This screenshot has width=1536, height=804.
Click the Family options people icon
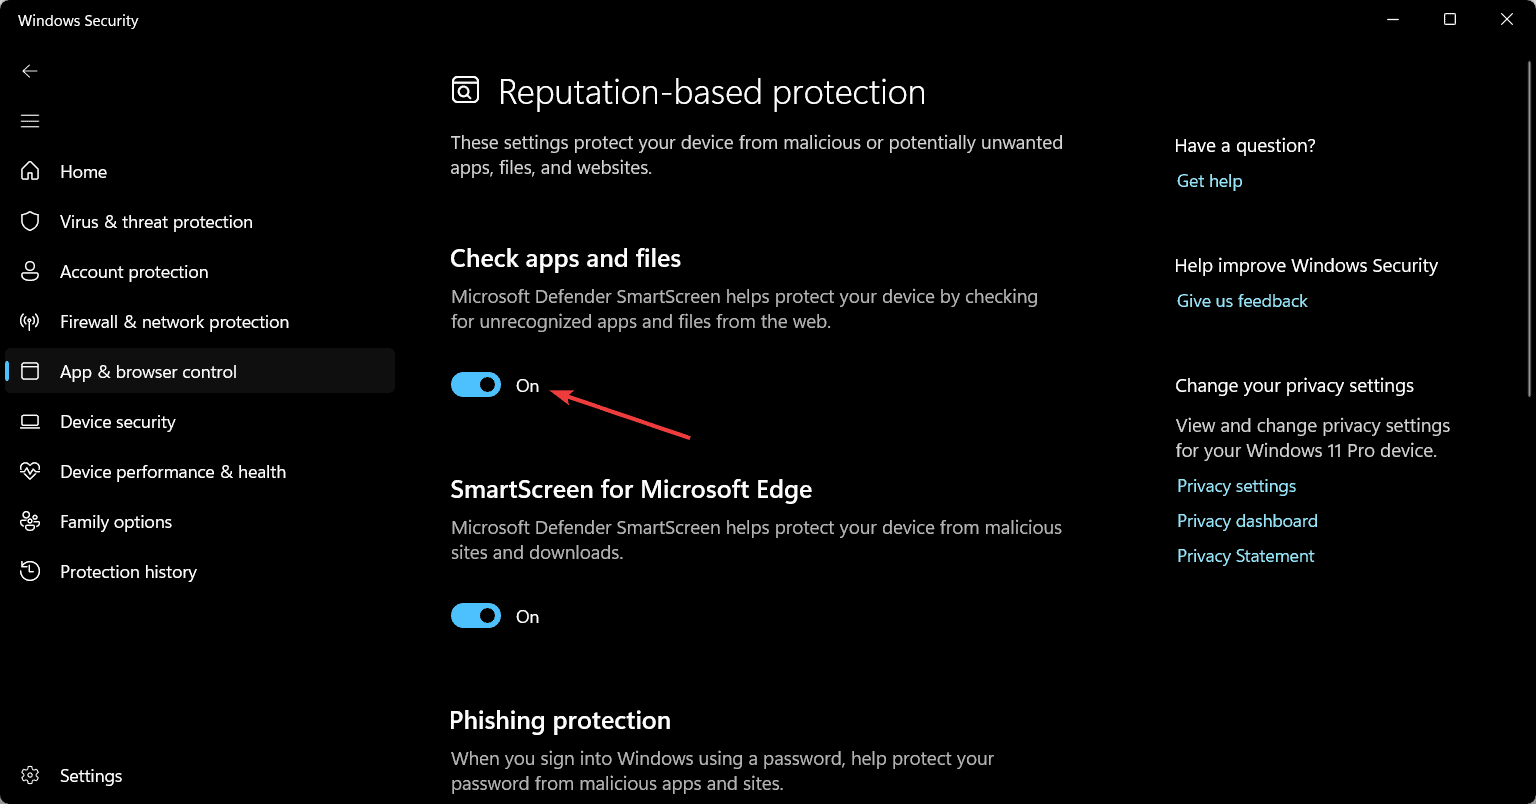pyautogui.click(x=30, y=522)
